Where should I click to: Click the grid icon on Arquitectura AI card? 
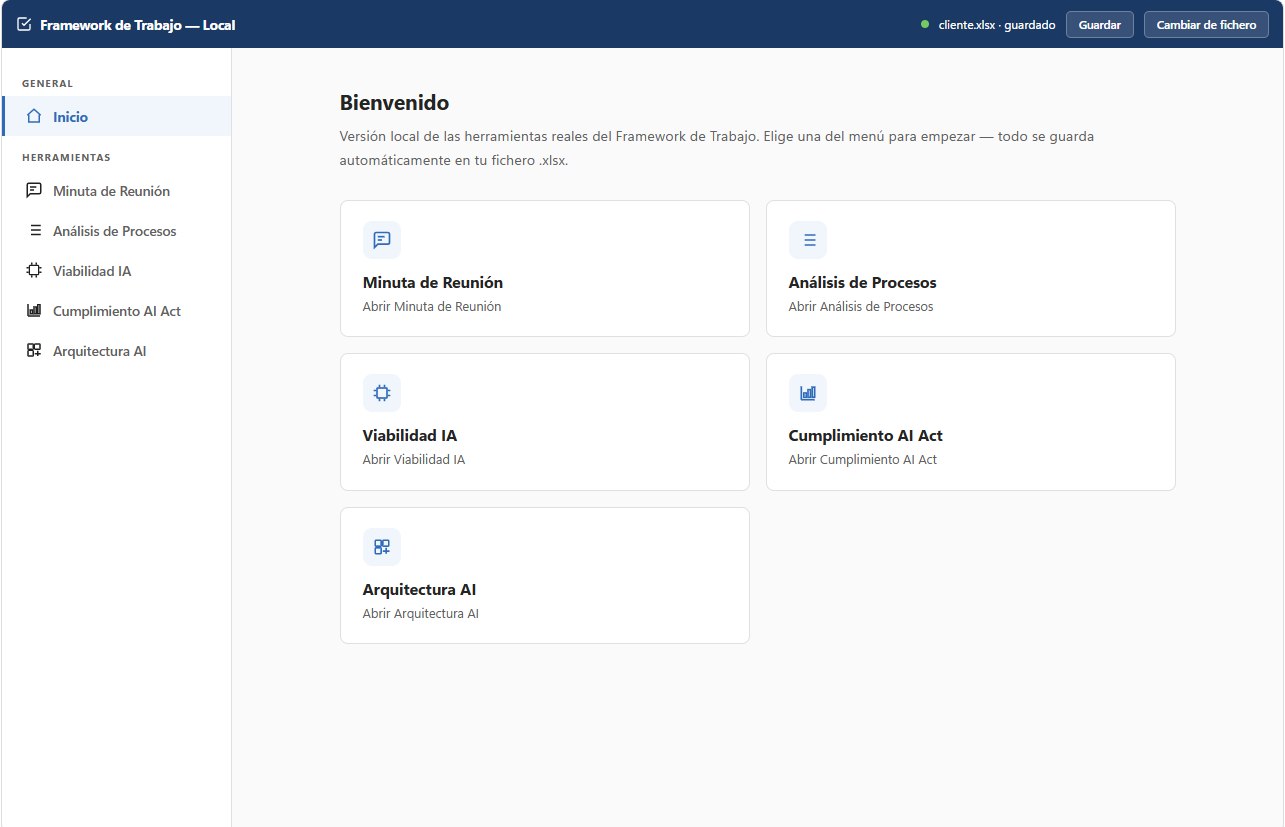click(381, 547)
